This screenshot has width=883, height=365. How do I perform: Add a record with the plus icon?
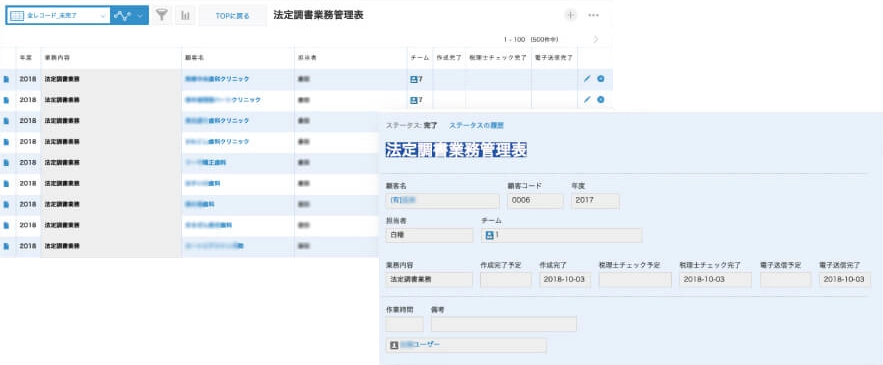pyautogui.click(x=570, y=15)
